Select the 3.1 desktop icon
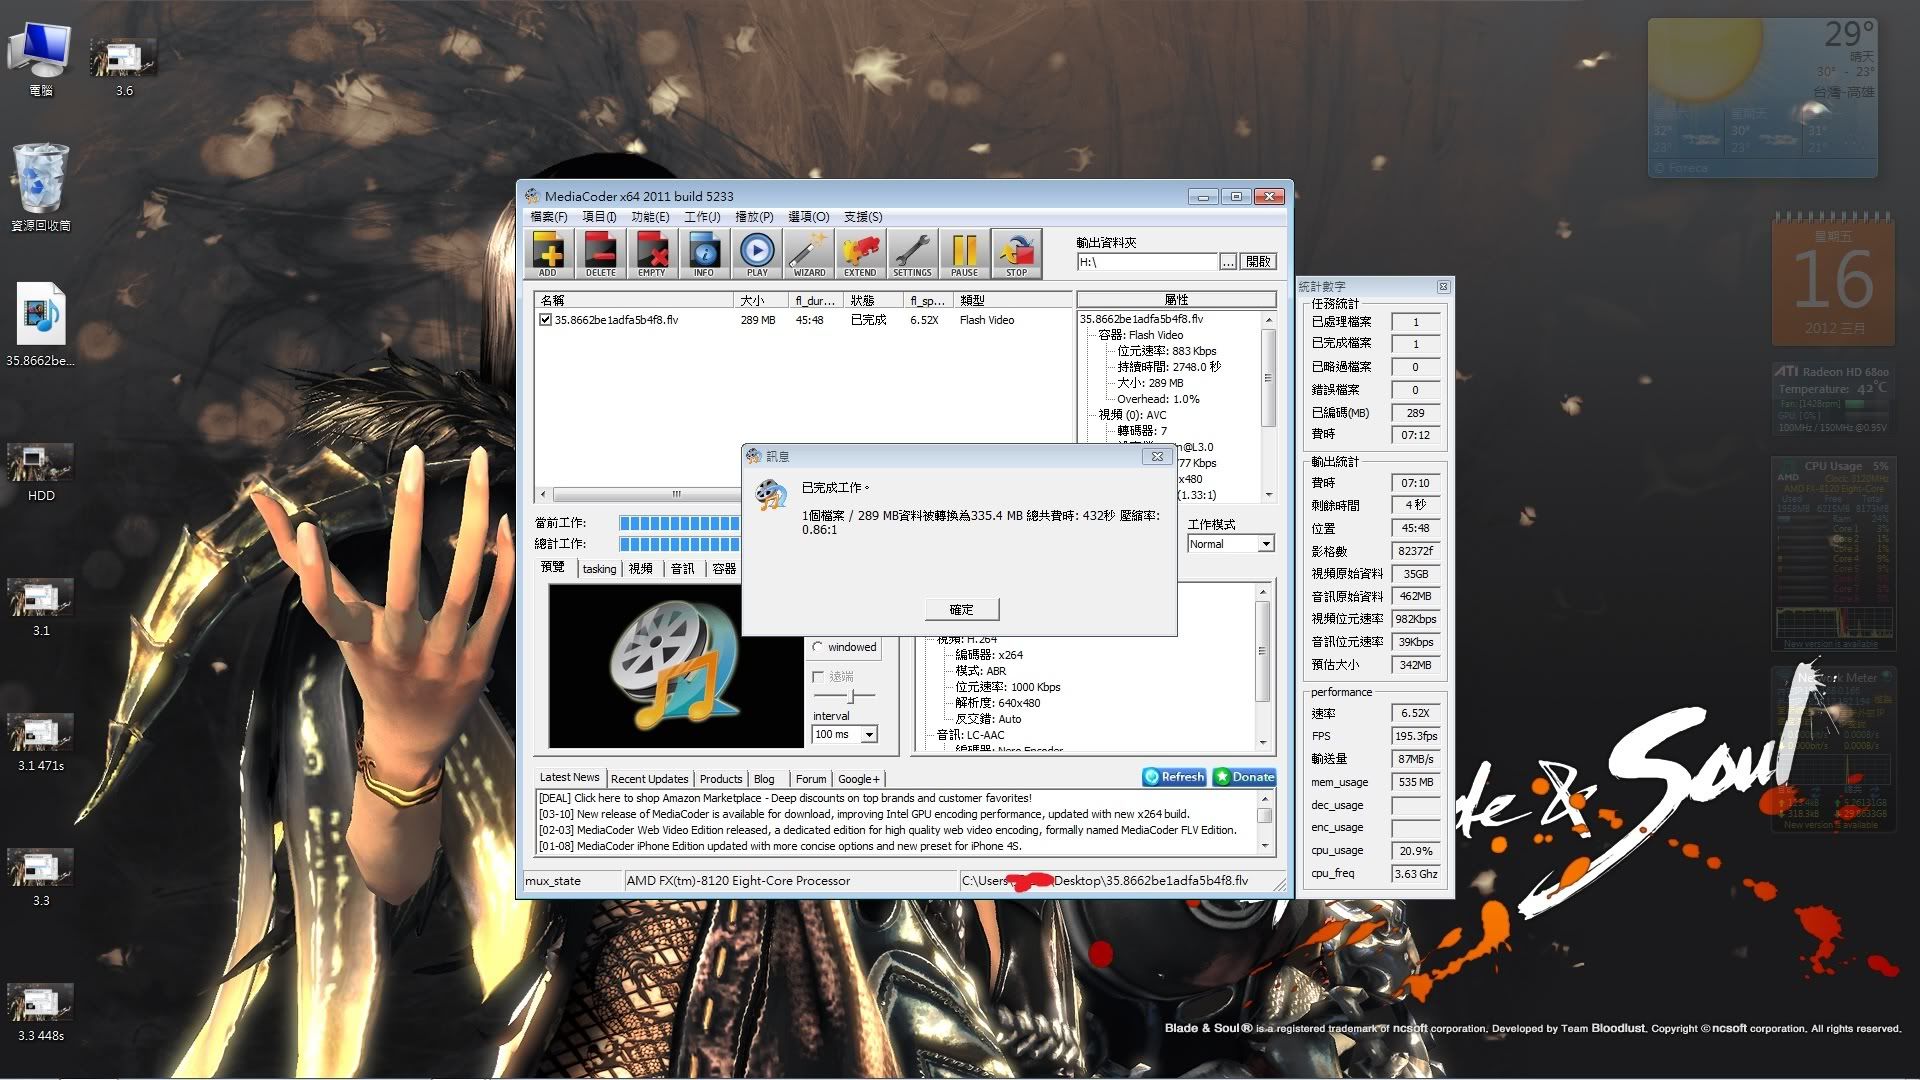 tap(40, 607)
